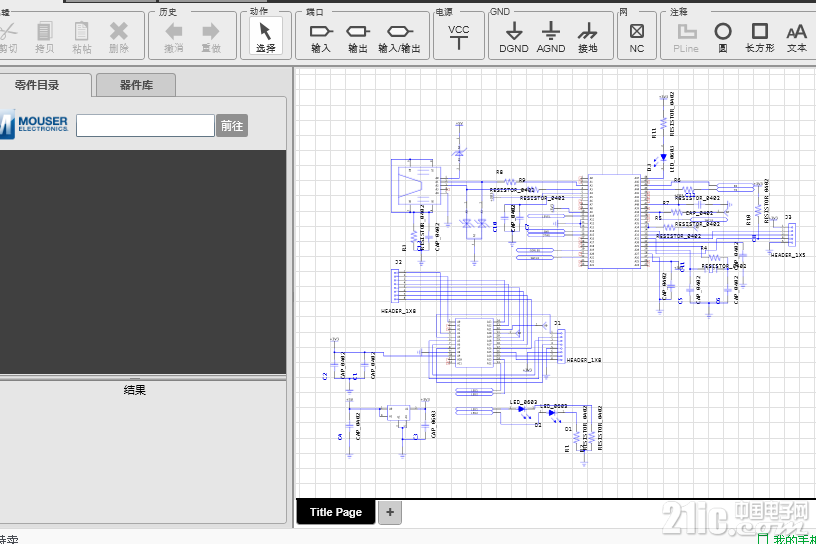
Task: Click the 结果 results panel heading
Action: click(135, 389)
